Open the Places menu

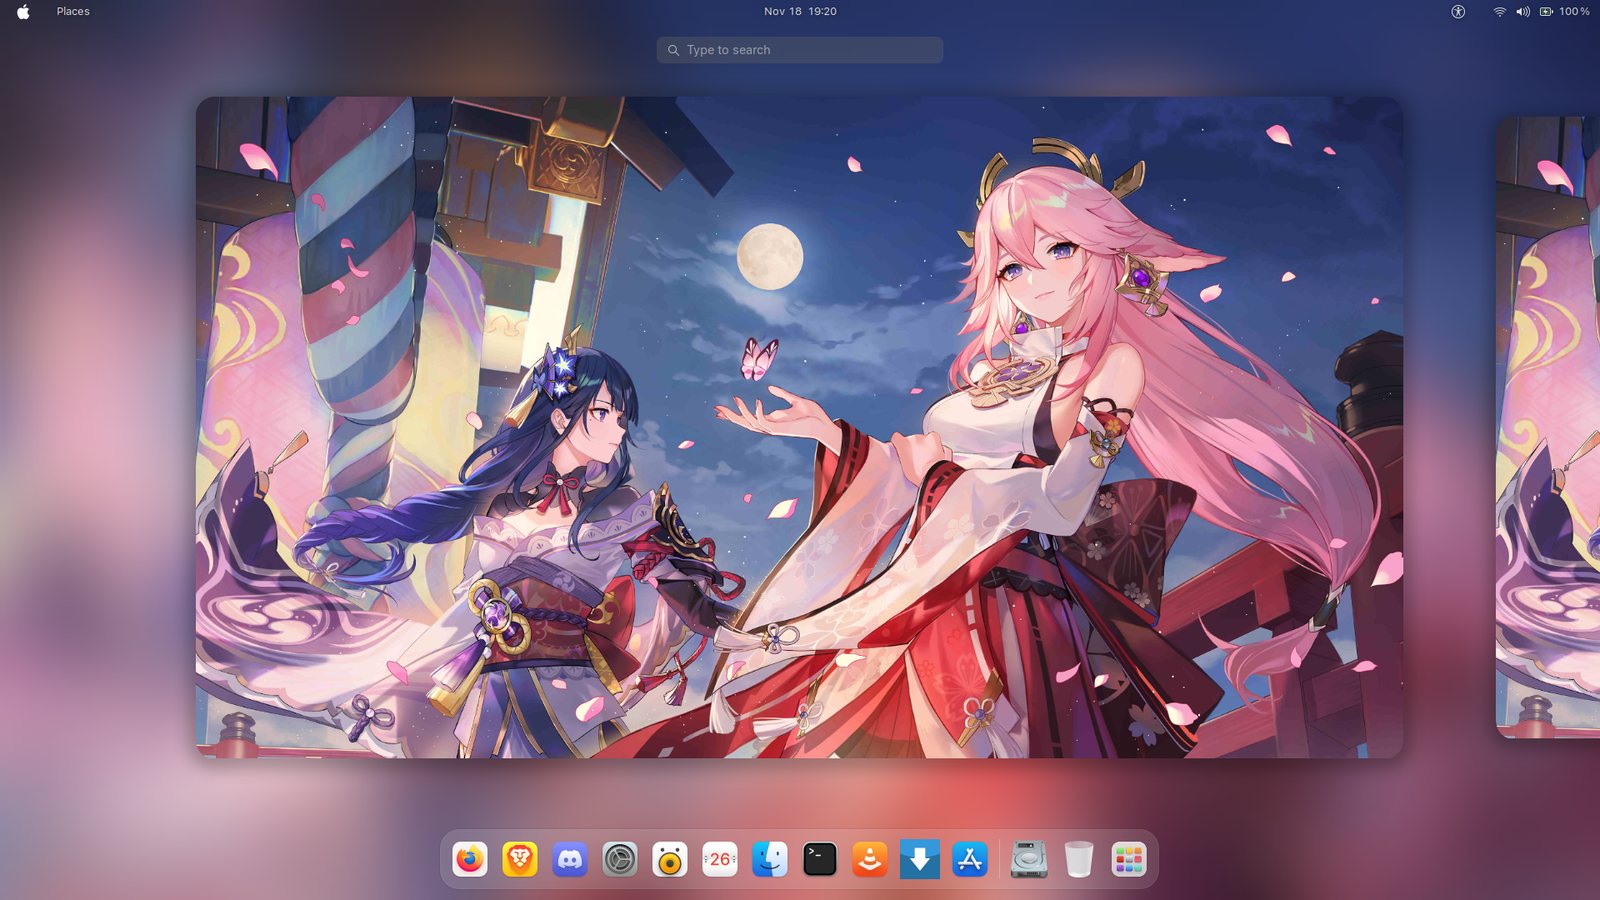click(x=73, y=12)
